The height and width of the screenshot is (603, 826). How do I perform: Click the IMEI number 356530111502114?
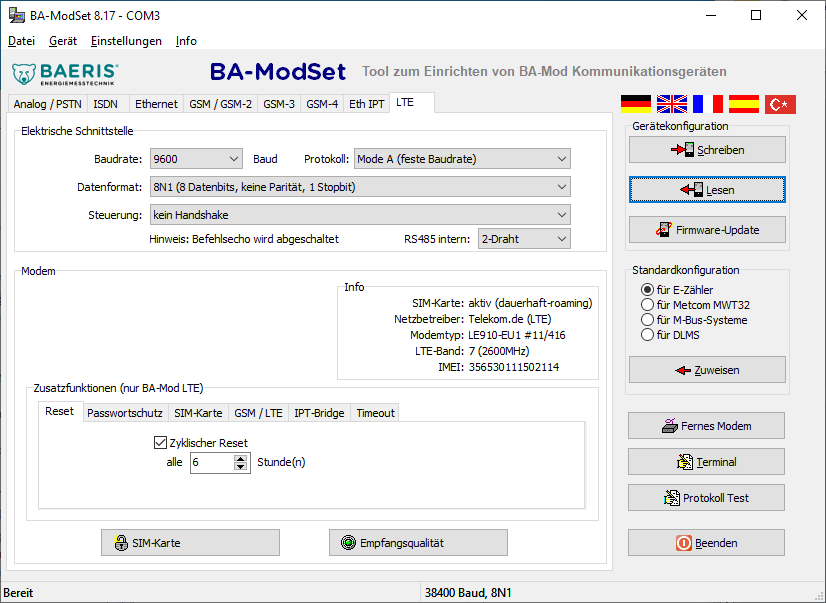pyautogui.click(x=514, y=367)
